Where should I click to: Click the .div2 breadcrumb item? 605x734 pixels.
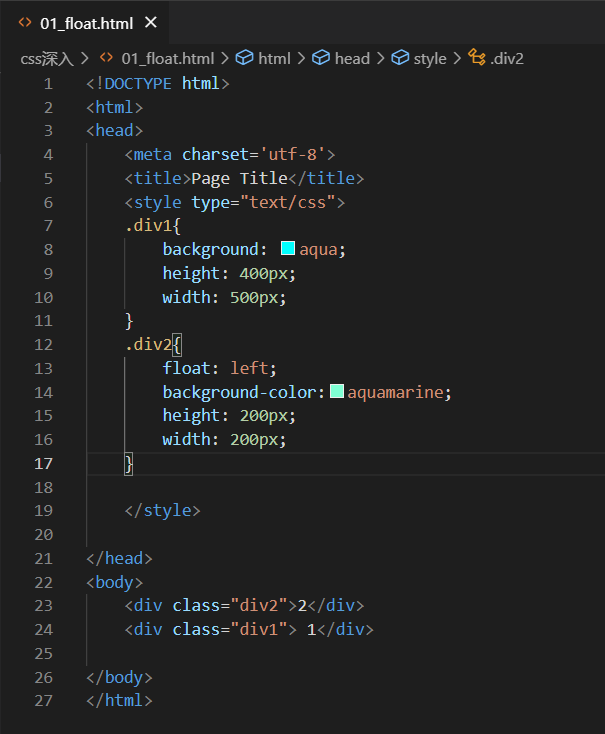[x=507, y=59]
